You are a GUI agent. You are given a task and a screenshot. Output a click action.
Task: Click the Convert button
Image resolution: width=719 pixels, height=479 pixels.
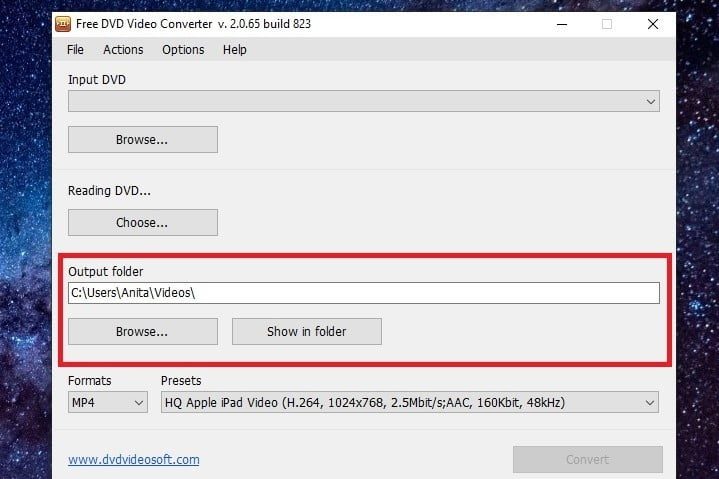tap(587, 460)
